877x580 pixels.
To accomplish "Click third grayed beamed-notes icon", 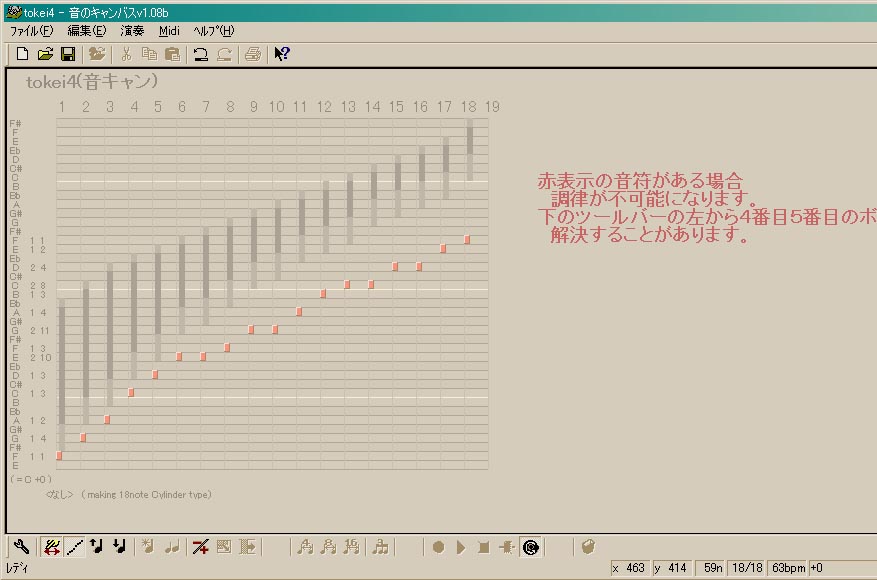I will [x=351, y=546].
